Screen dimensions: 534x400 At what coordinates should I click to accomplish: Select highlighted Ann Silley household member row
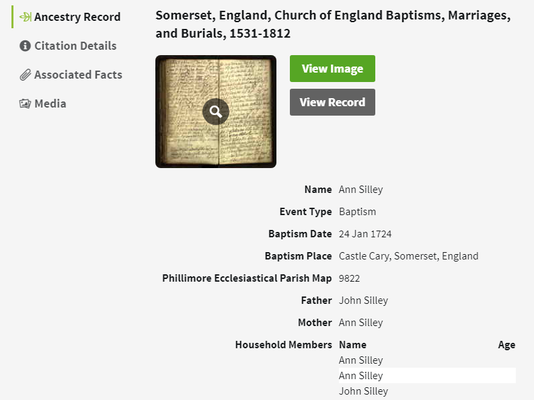tap(427, 375)
